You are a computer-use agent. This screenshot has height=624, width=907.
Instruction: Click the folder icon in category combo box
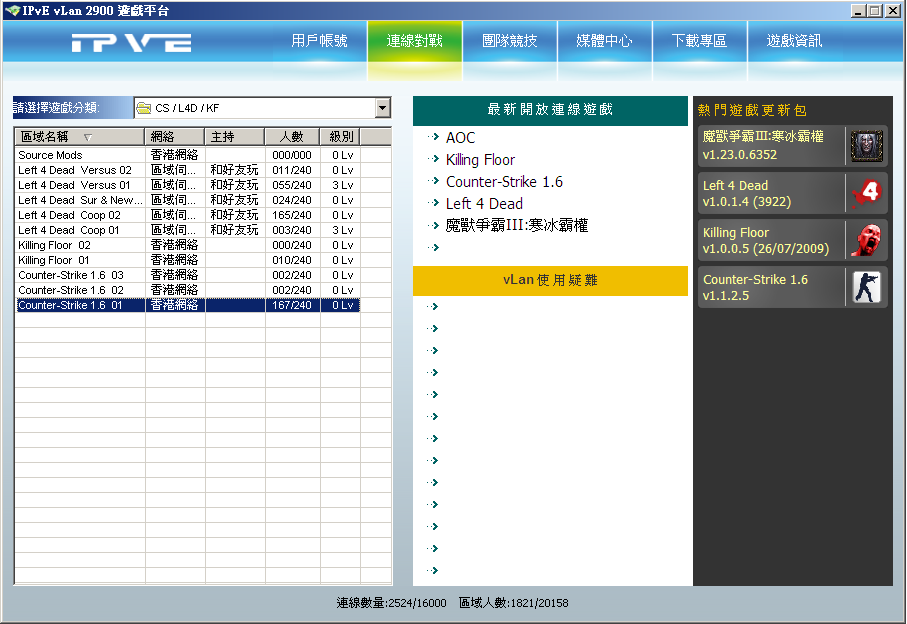click(144, 108)
